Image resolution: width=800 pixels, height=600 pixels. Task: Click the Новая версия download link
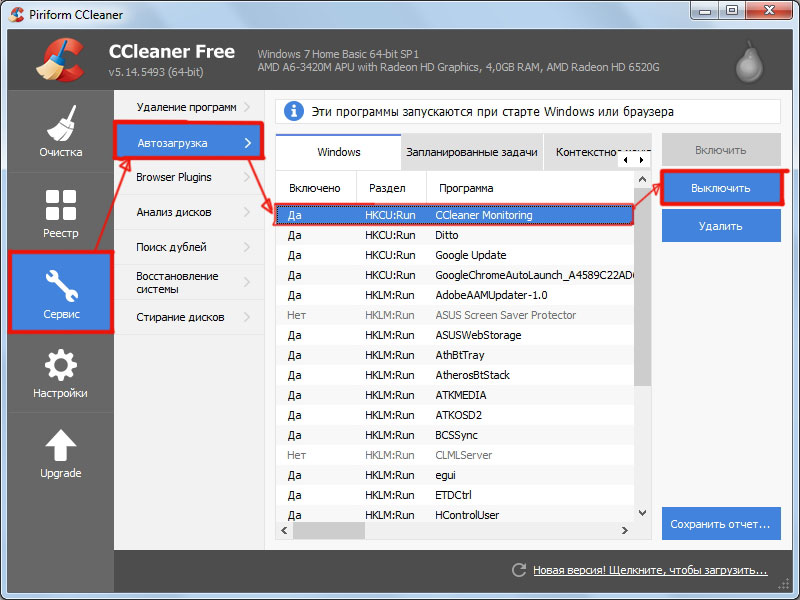point(650,570)
